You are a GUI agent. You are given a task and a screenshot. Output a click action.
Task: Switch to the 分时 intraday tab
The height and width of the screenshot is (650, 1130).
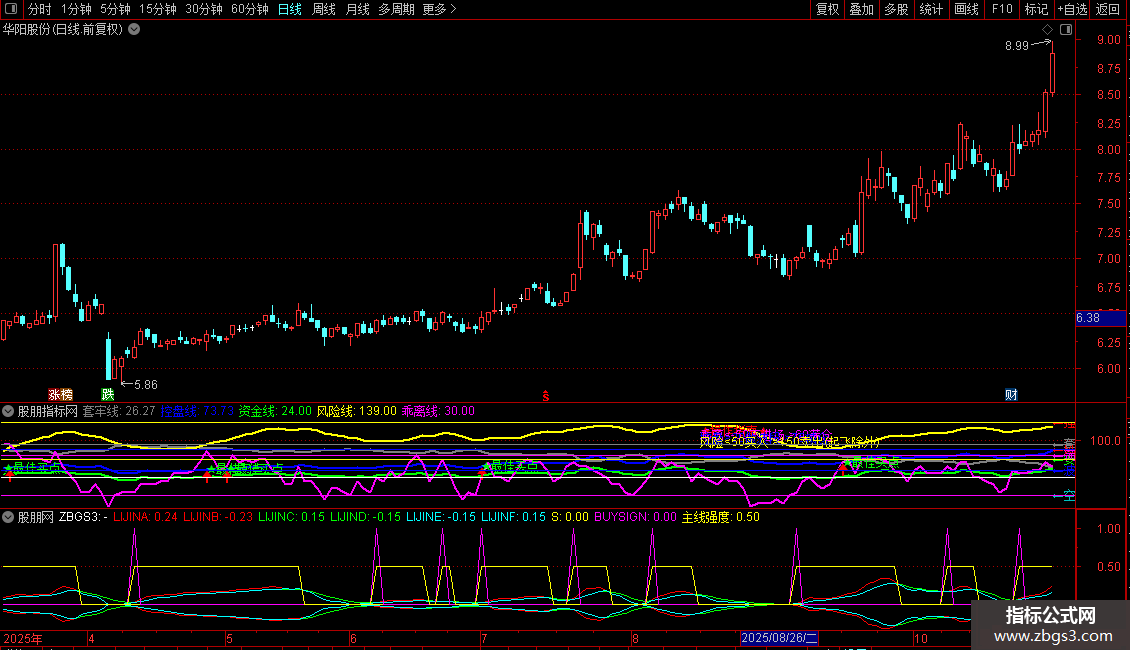(x=39, y=10)
